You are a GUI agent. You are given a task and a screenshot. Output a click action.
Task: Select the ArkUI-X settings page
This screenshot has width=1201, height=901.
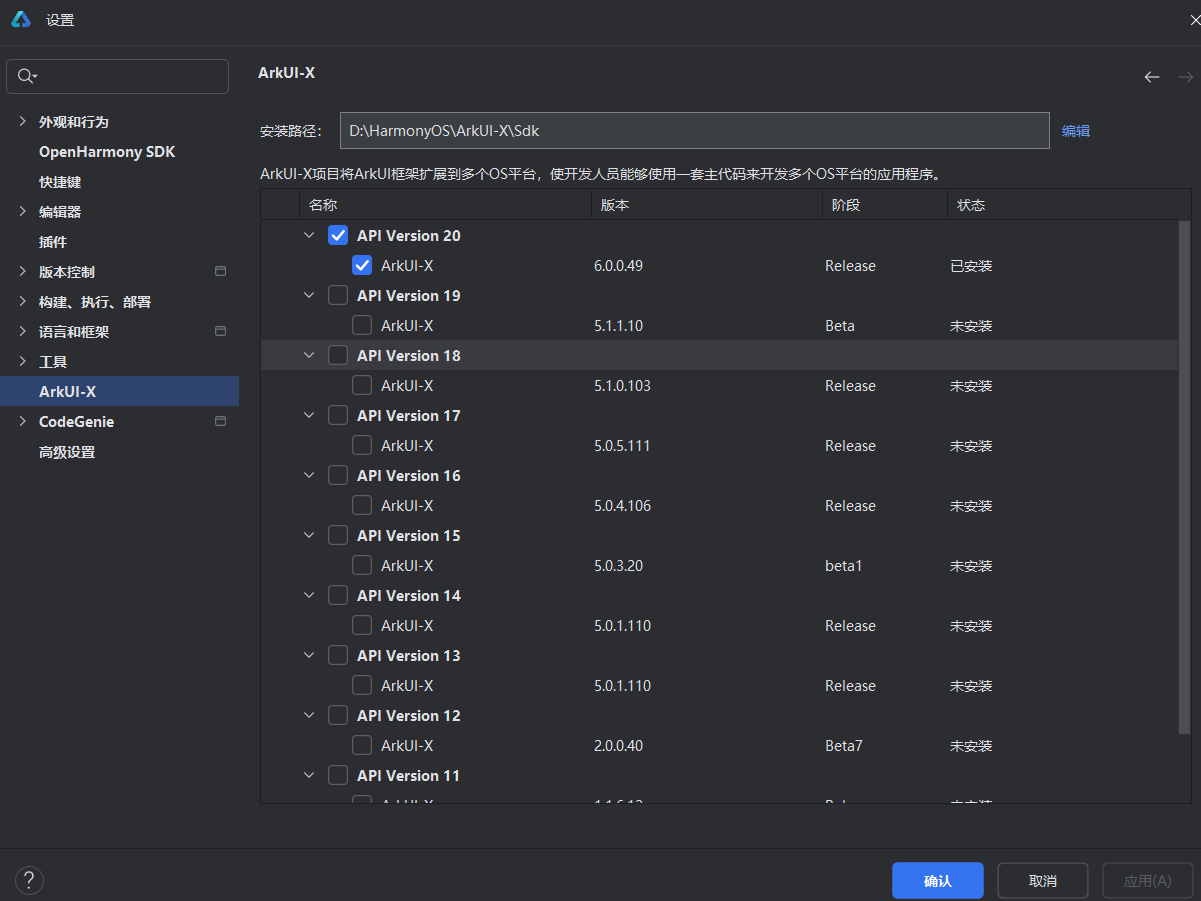119,391
